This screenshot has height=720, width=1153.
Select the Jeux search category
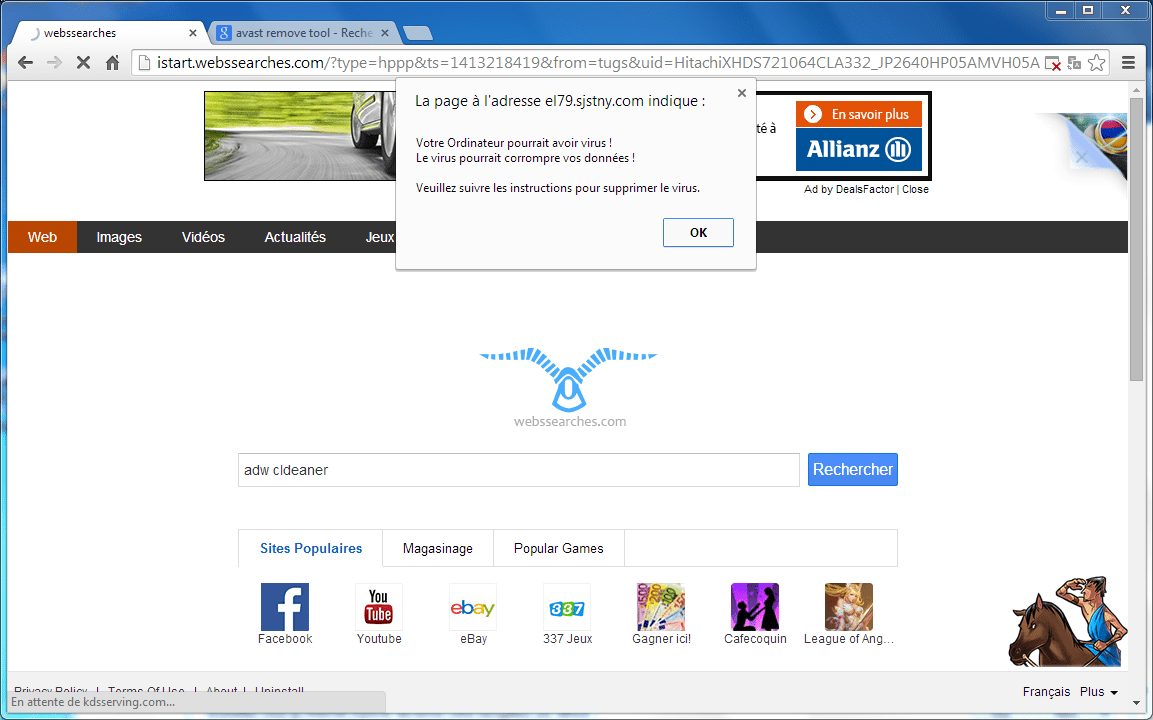[379, 237]
